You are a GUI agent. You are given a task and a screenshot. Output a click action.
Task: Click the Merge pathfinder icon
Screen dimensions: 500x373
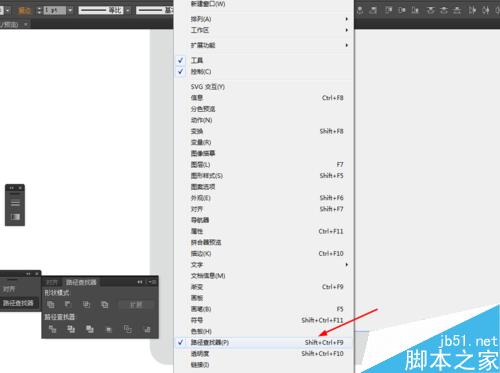point(90,329)
